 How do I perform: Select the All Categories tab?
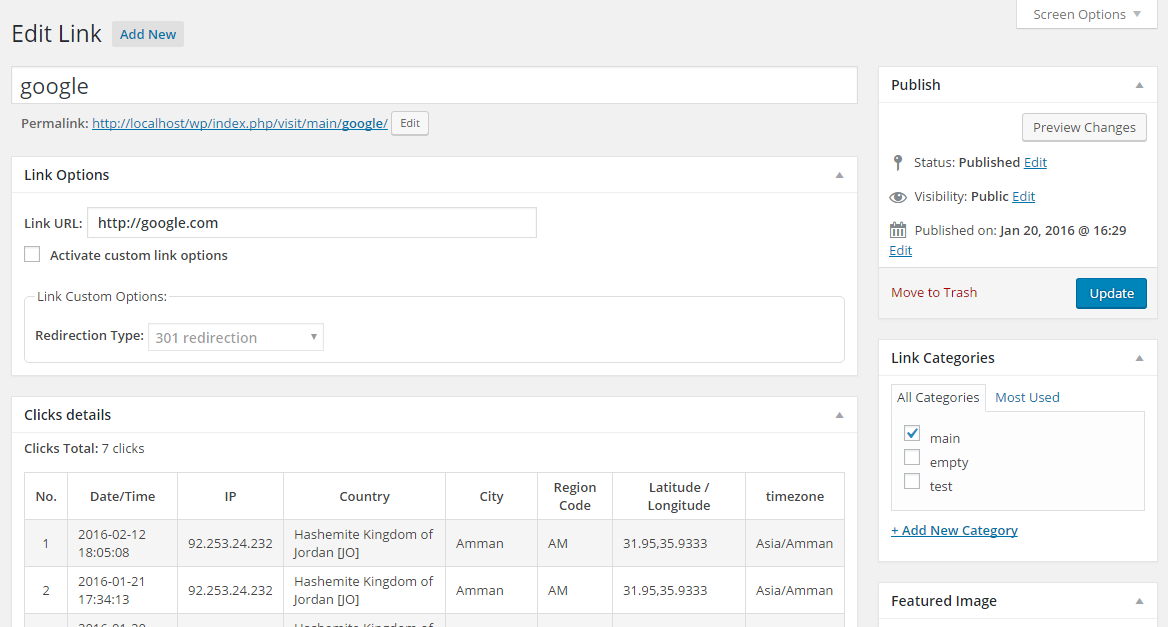click(938, 397)
